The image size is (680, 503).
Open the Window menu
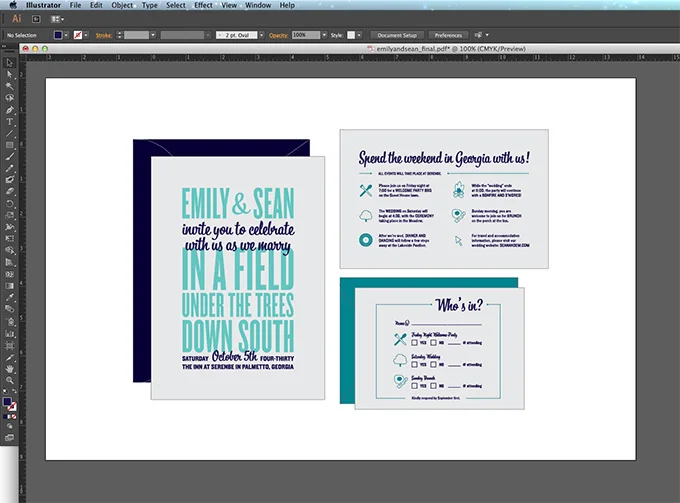tap(258, 5)
